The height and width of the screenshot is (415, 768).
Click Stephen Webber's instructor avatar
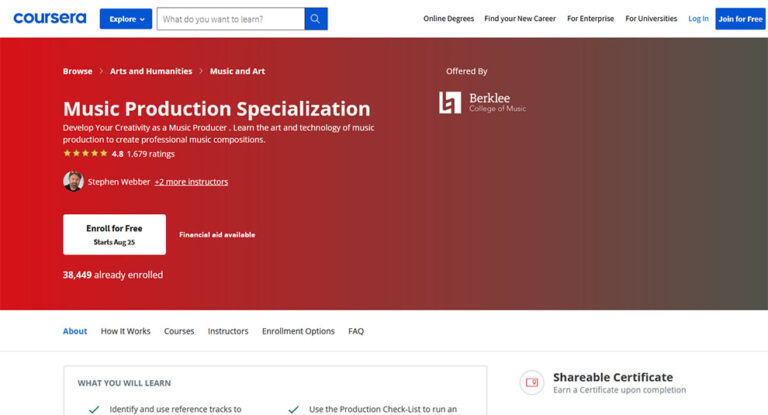coord(73,181)
